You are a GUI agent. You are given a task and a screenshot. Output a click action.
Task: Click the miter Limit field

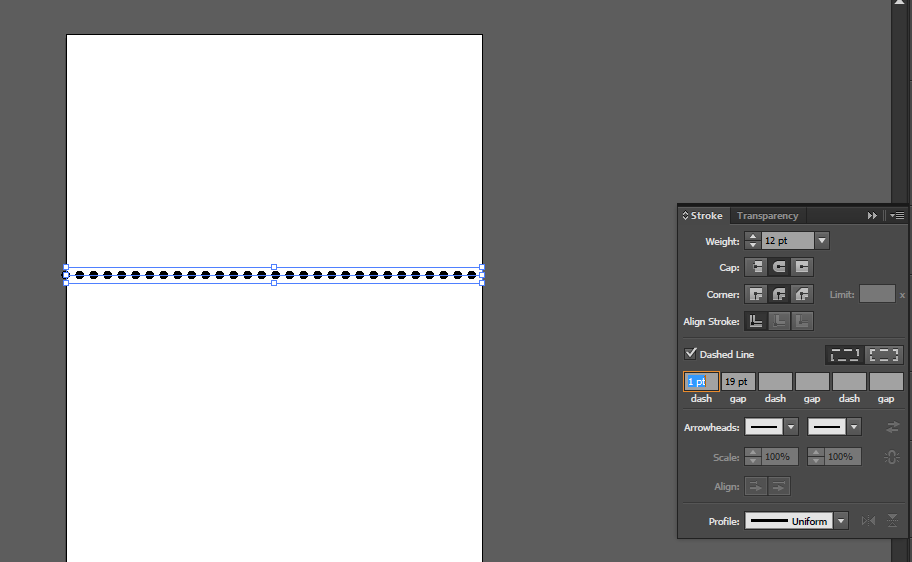point(877,294)
